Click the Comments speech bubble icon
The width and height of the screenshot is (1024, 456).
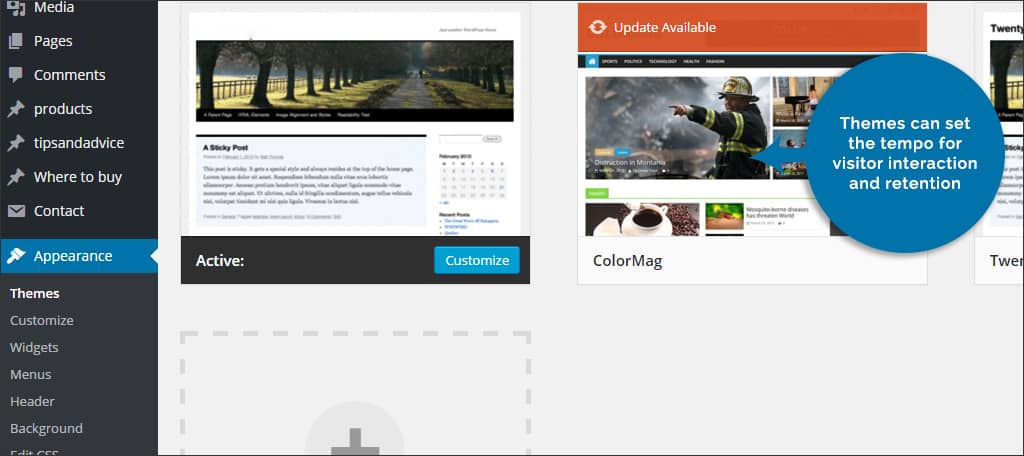tap(16, 75)
